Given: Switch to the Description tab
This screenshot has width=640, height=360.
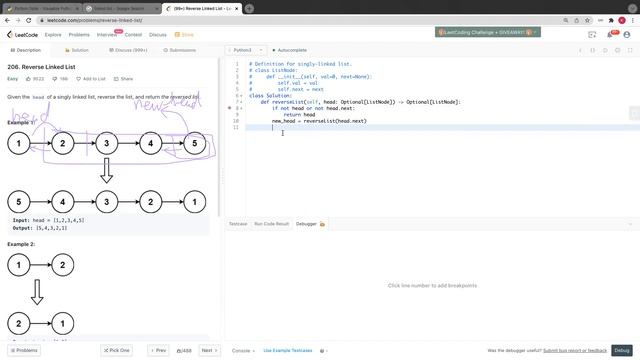Looking at the screenshot, I should pyautogui.click(x=26, y=50).
